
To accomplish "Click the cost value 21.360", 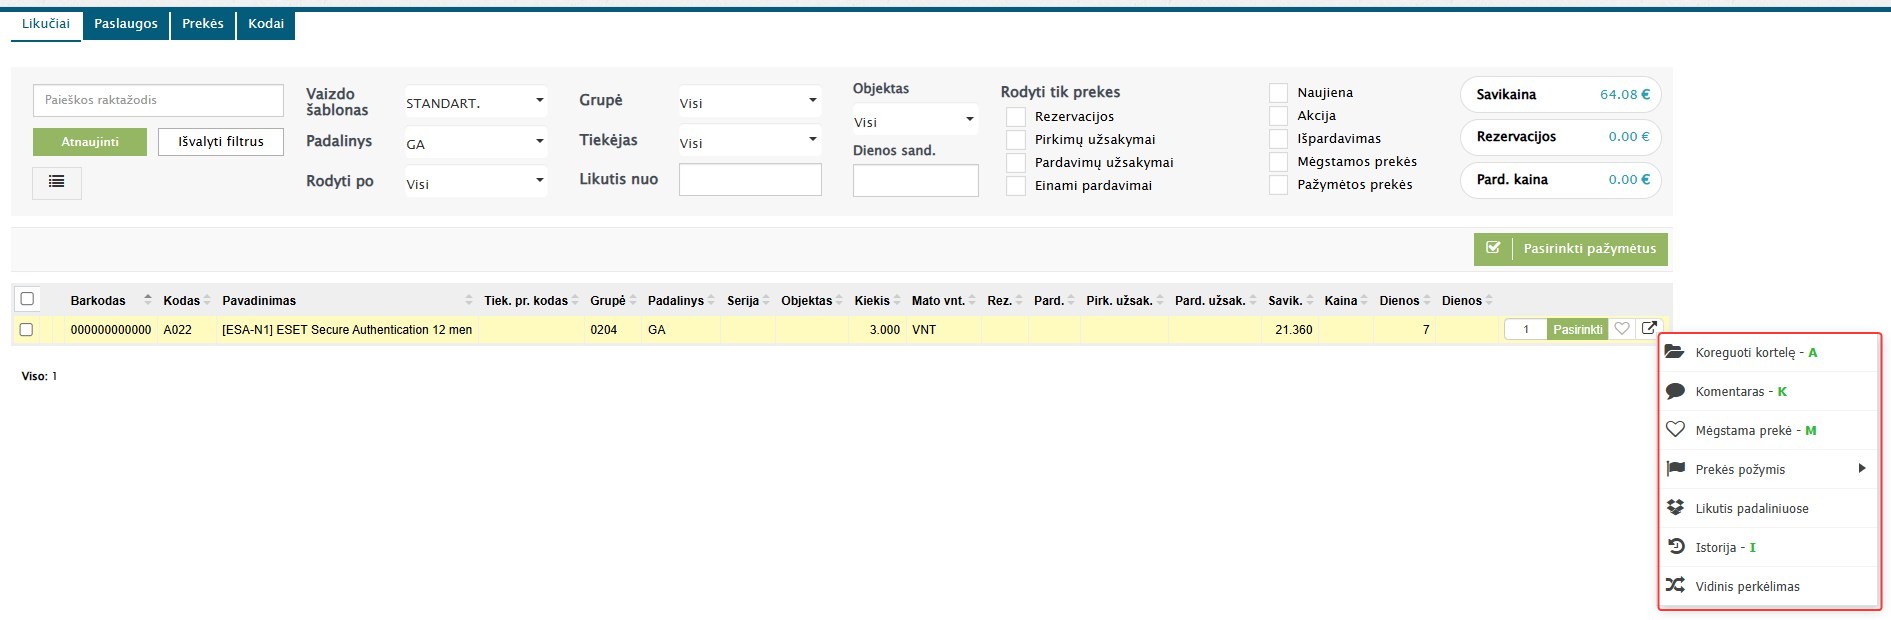I will [x=1294, y=330].
